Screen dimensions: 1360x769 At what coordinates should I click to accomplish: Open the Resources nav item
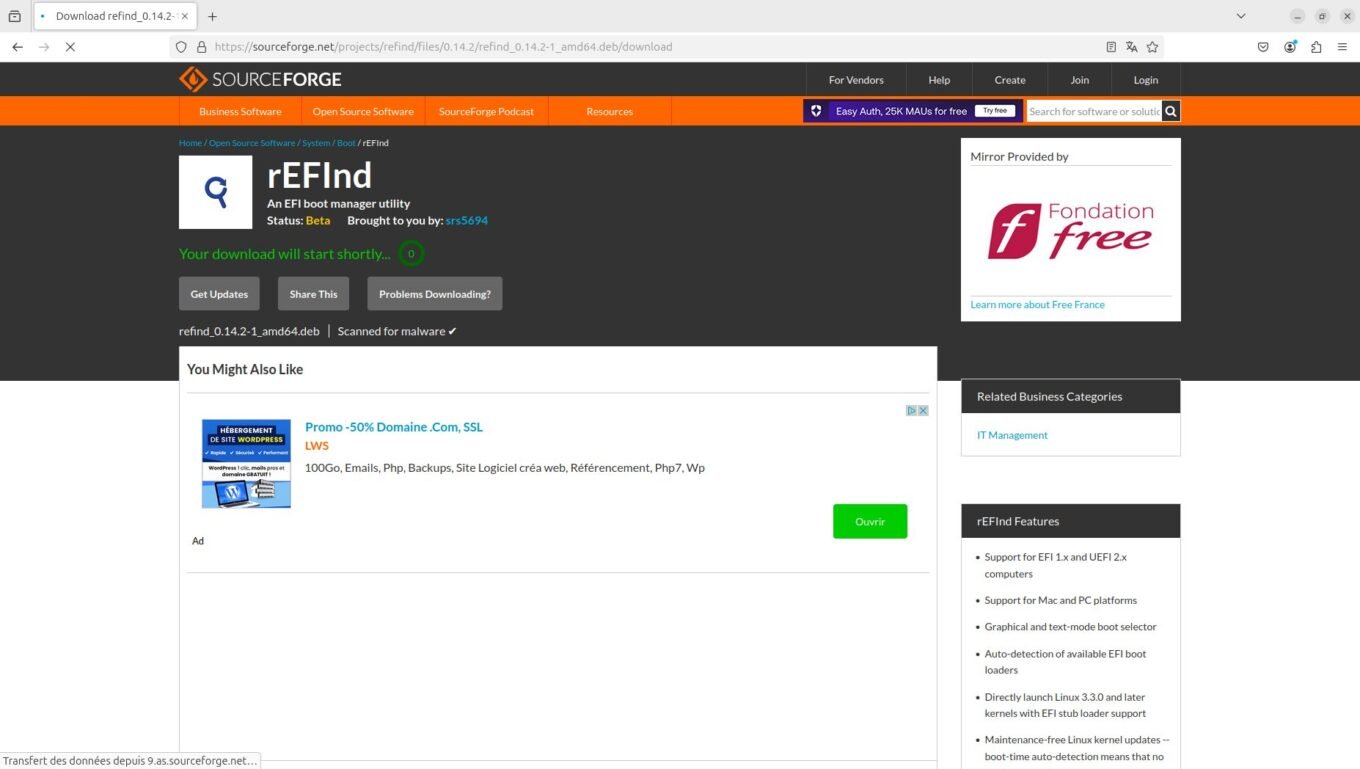610,111
